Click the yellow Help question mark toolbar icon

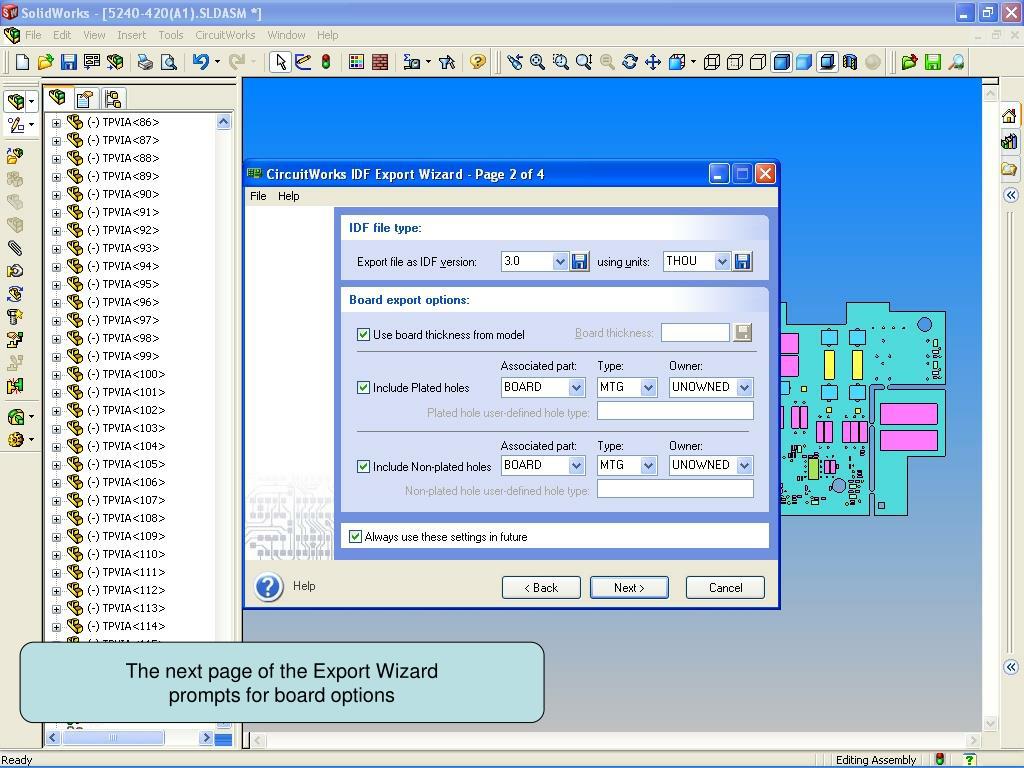click(x=478, y=62)
